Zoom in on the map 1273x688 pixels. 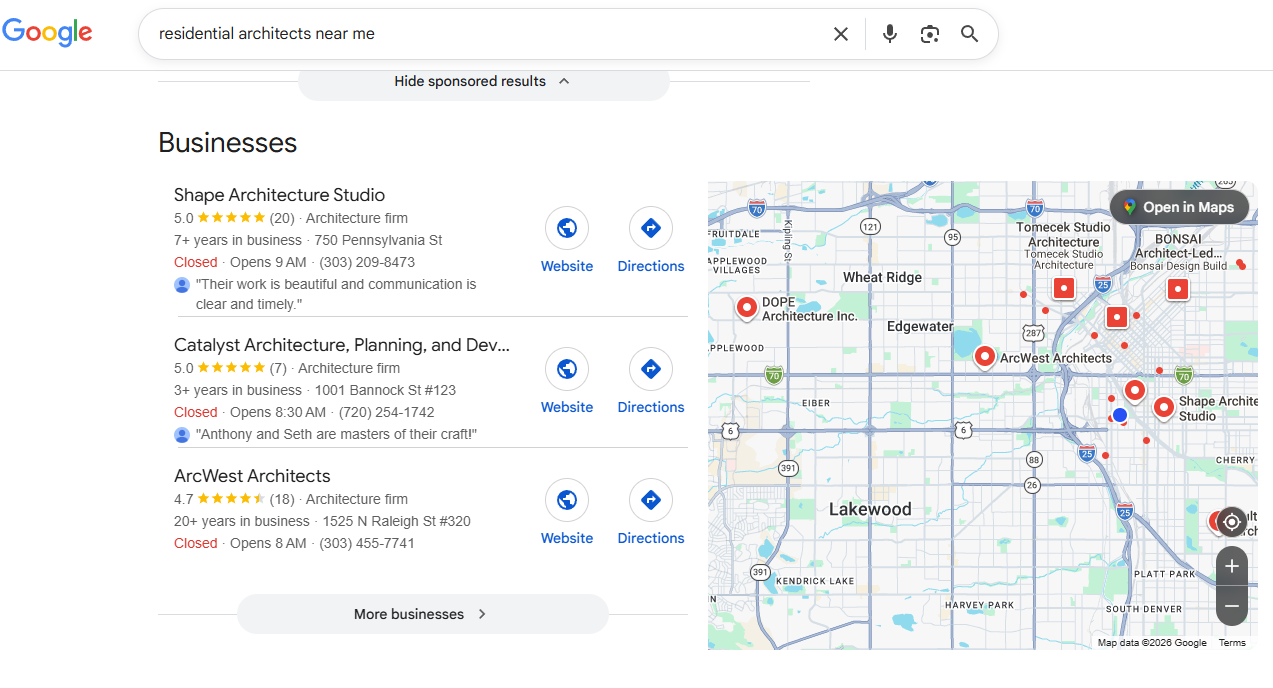pyautogui.click(x=1231, y=566)
